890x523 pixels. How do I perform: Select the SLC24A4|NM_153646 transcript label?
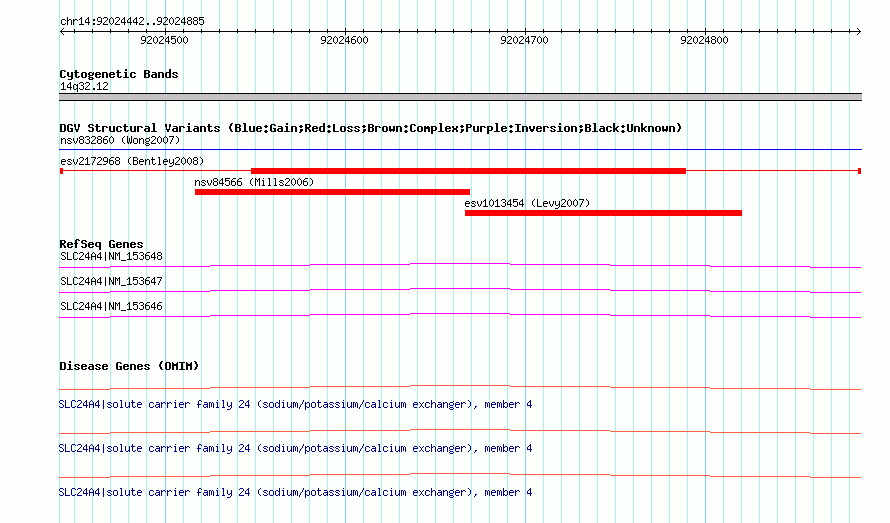[x=111, y=306]
